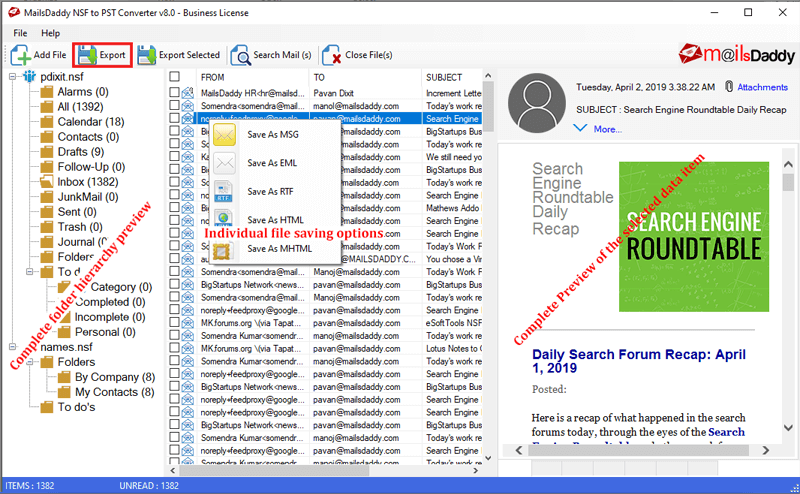Click the By Company folder icon
800x494 pixels.
(64, 377)
